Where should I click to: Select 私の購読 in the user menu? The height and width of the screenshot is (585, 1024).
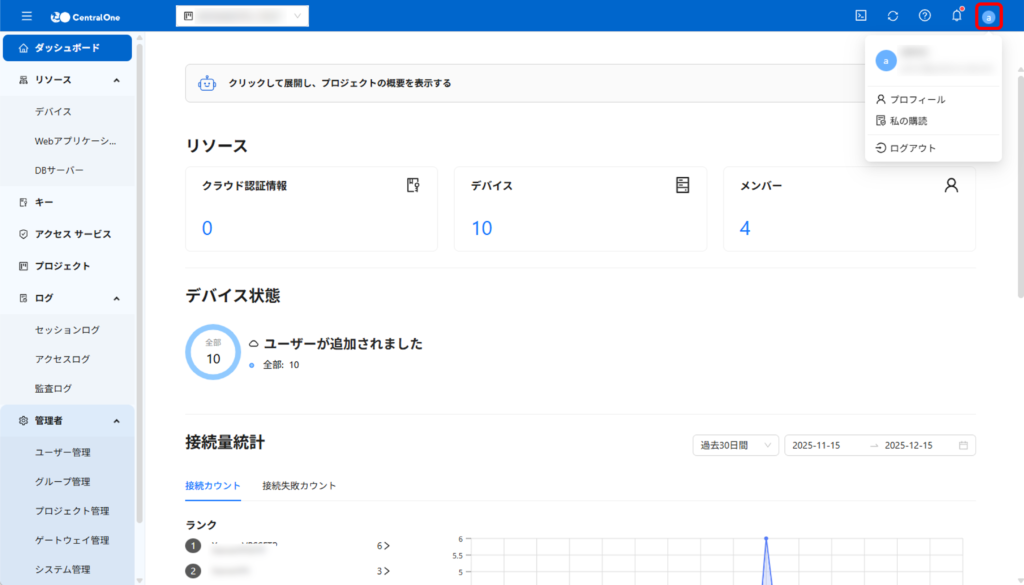(x=908, y=121)
